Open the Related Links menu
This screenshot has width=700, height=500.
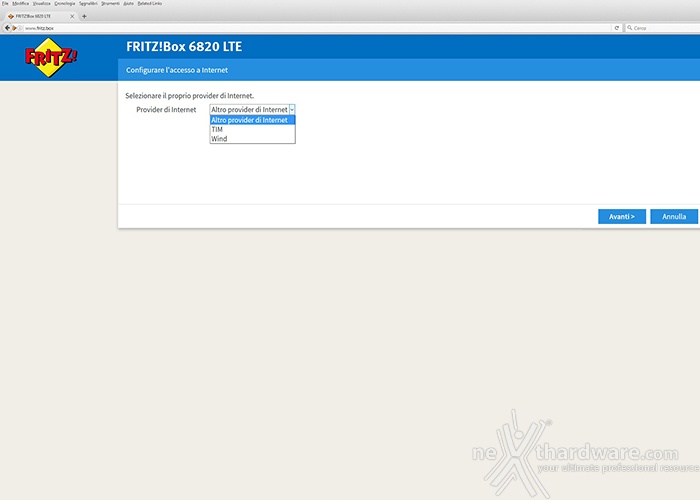(150, 4)
